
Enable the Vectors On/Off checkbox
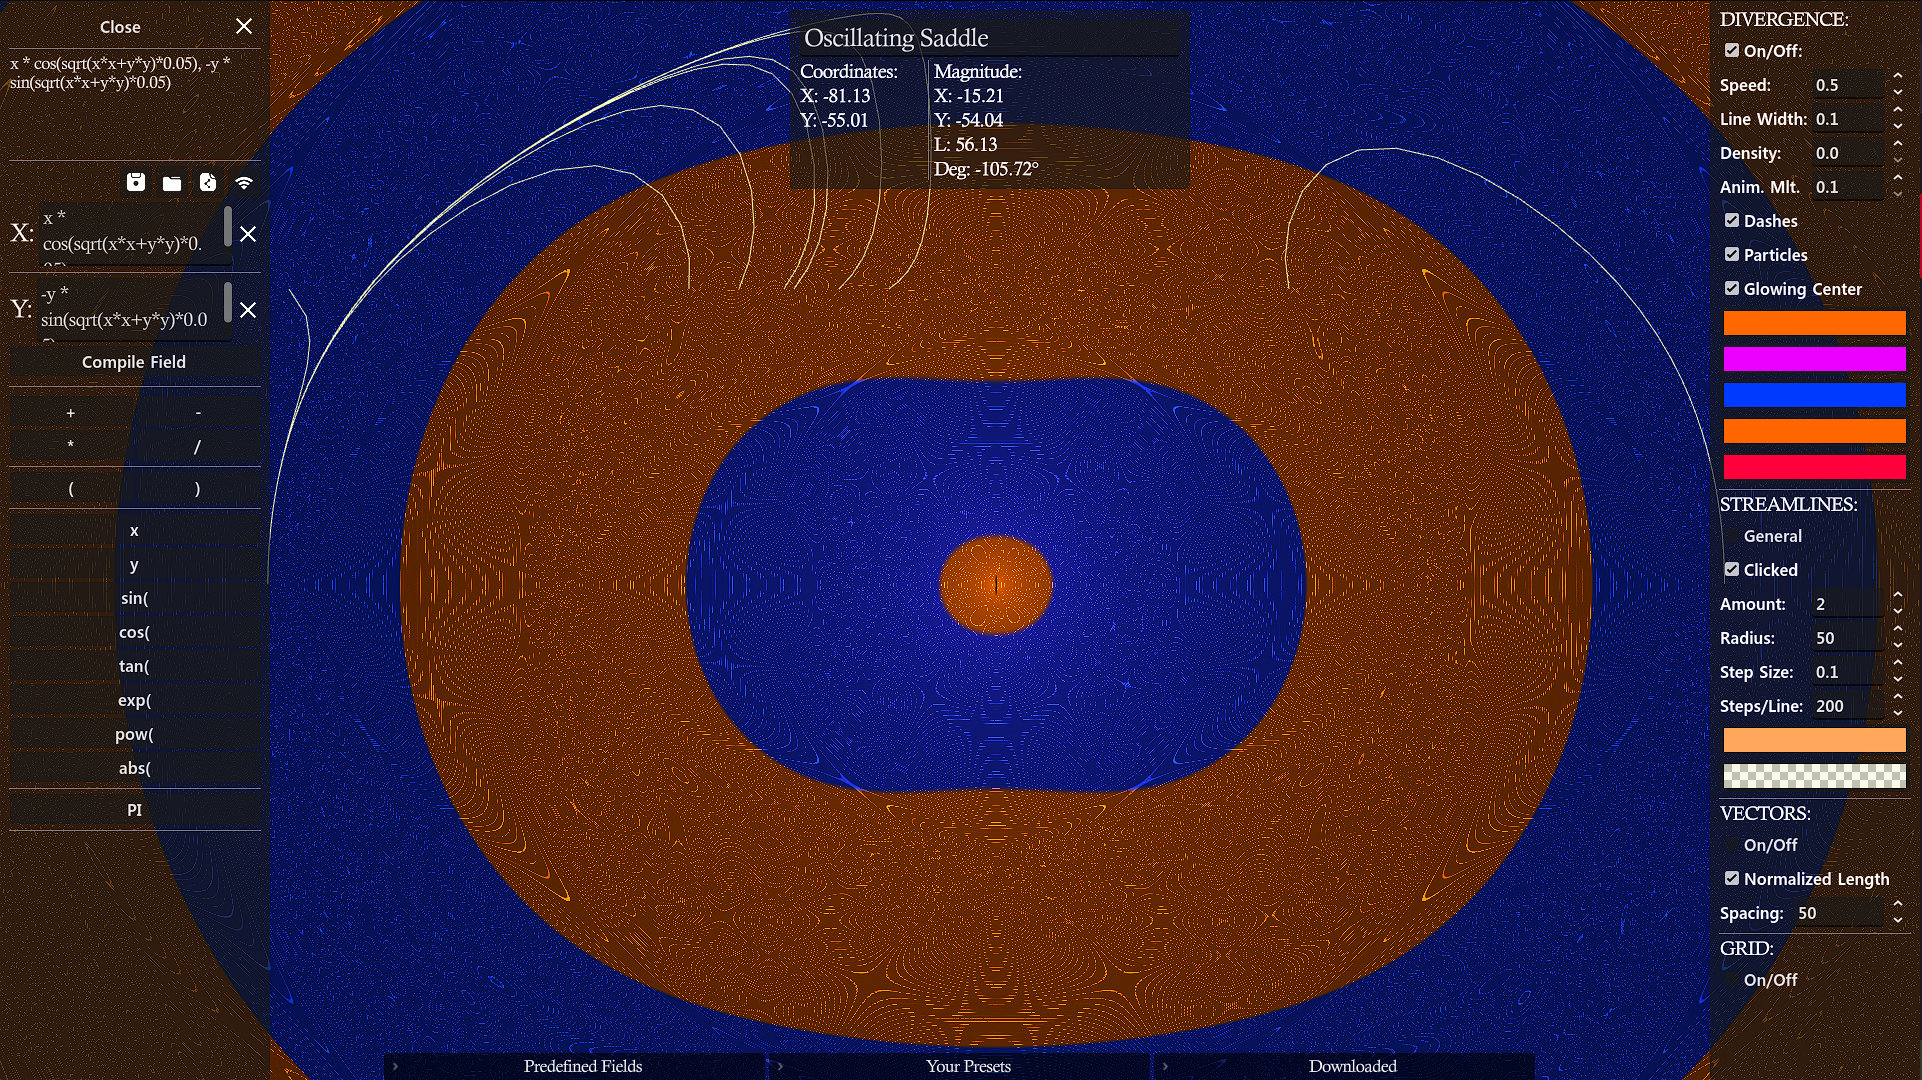1732,845
